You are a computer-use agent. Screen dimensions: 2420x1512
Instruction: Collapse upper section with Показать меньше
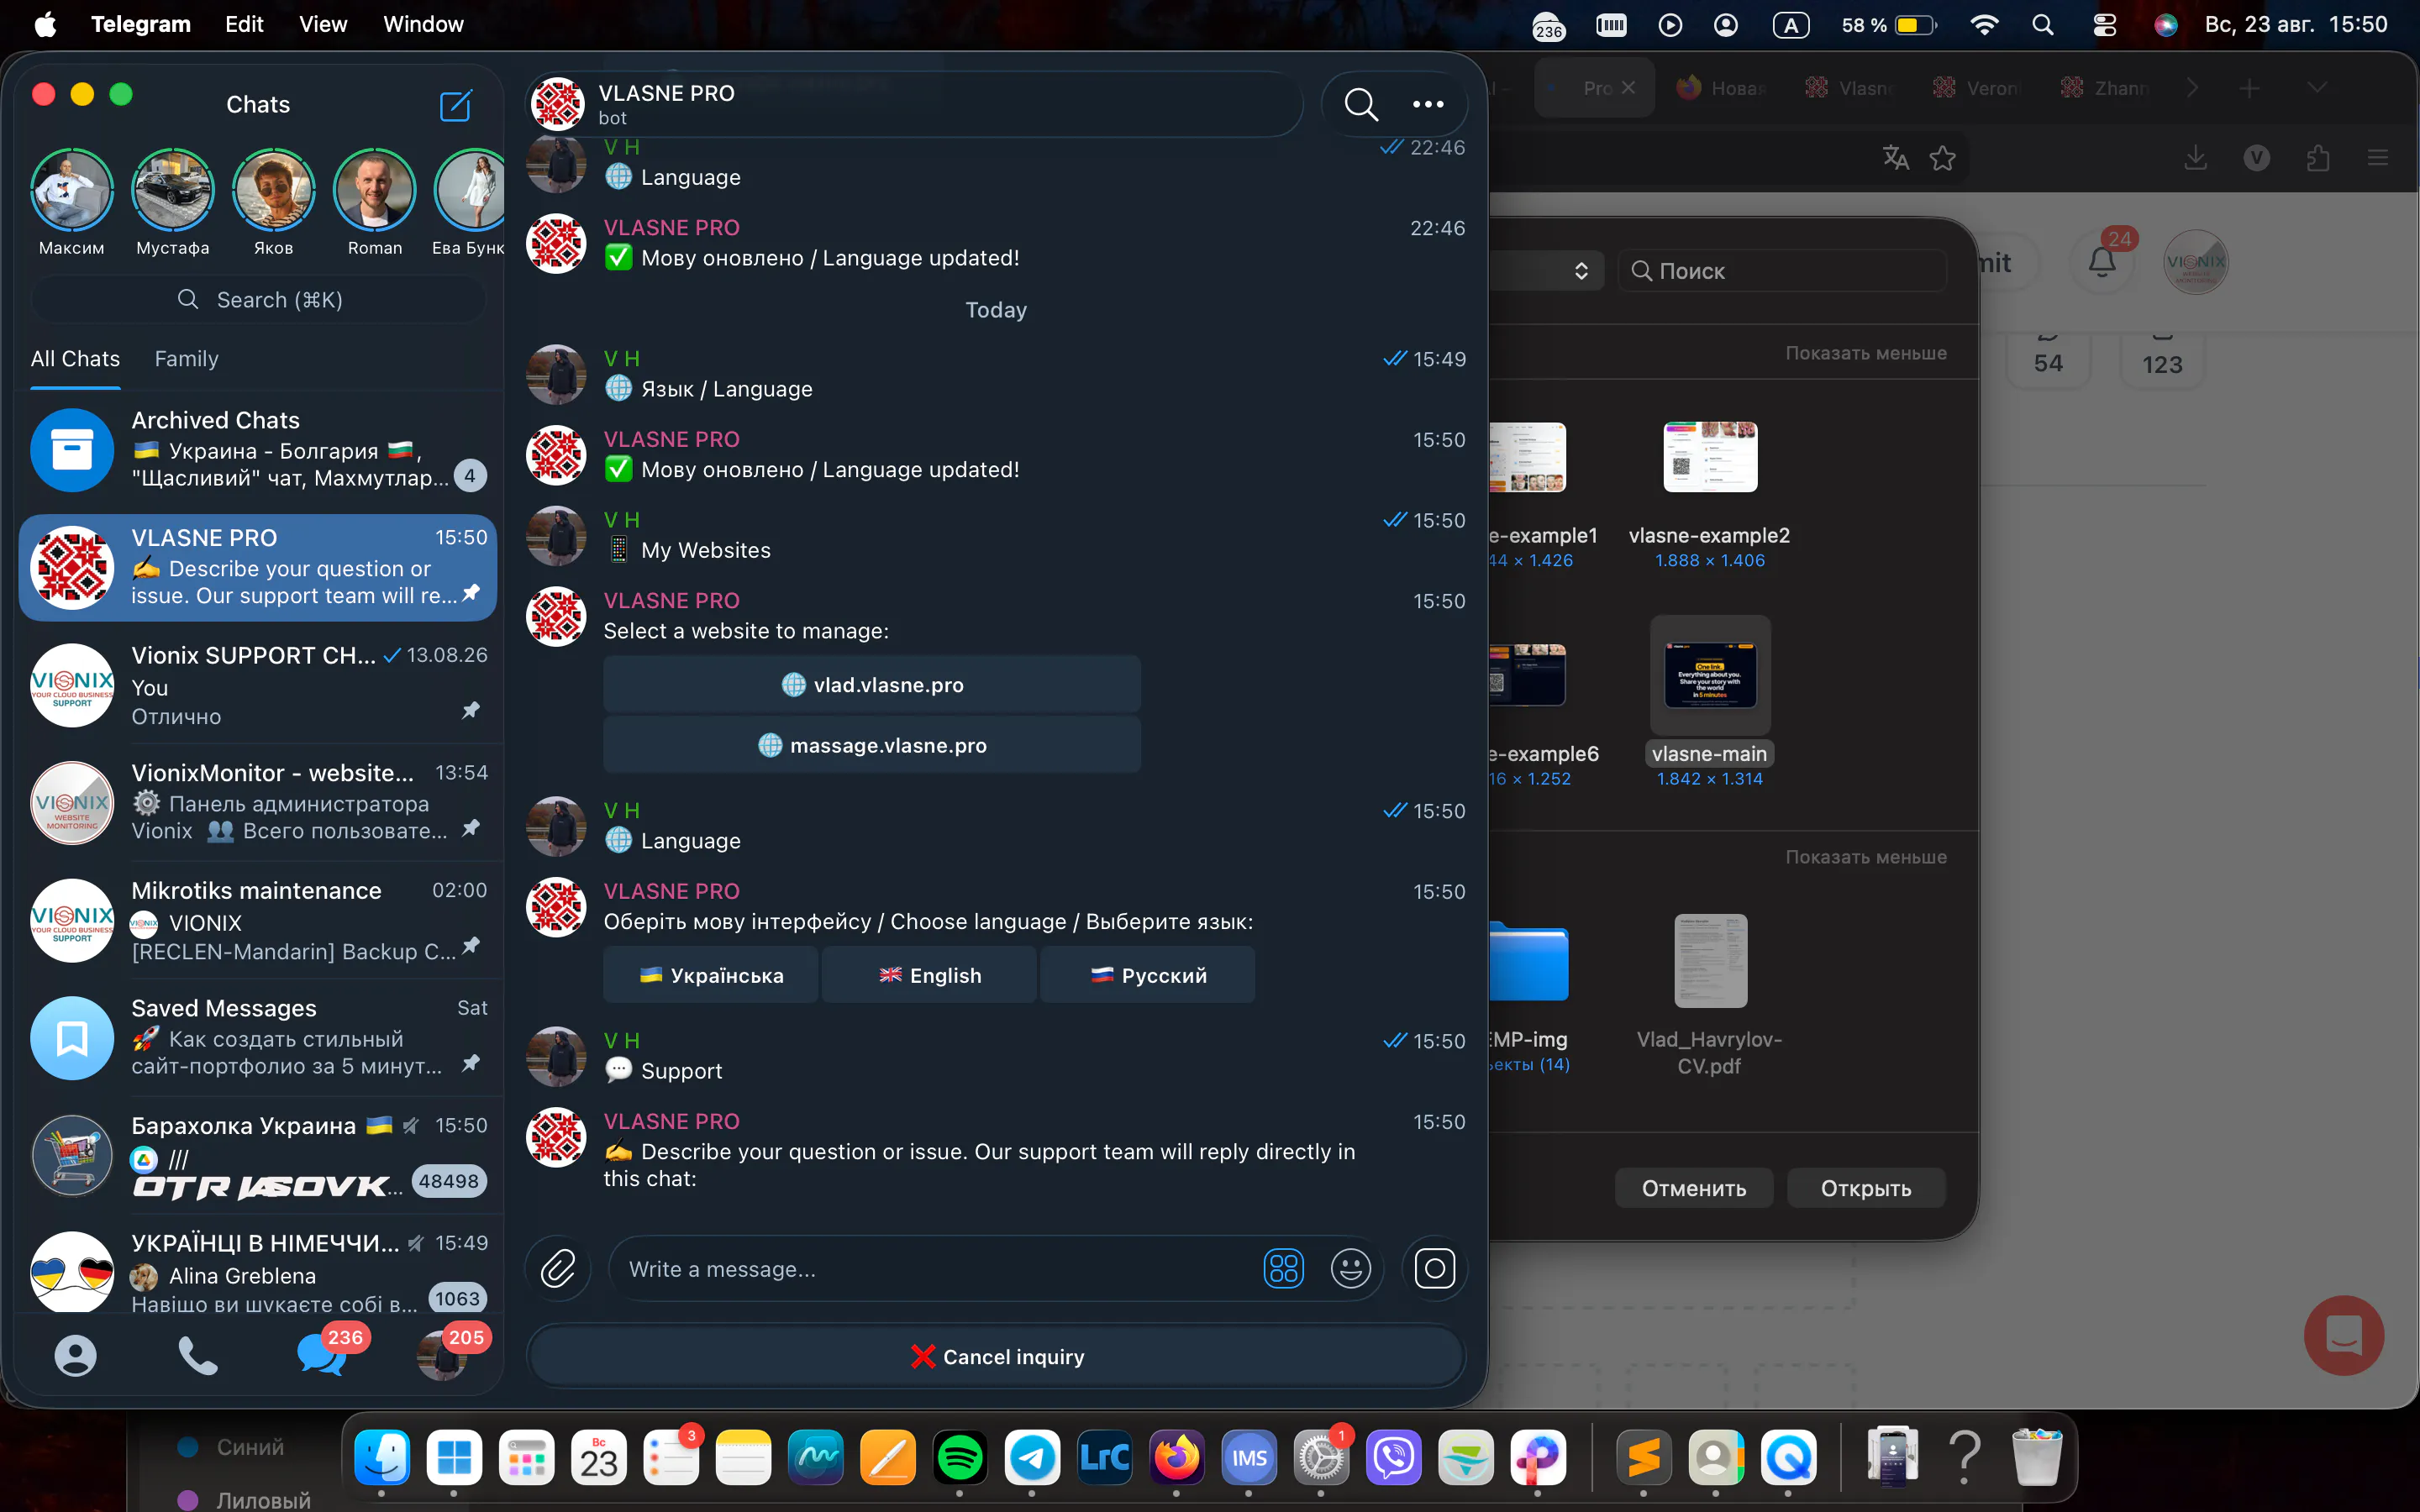[x=1866, y=353]
